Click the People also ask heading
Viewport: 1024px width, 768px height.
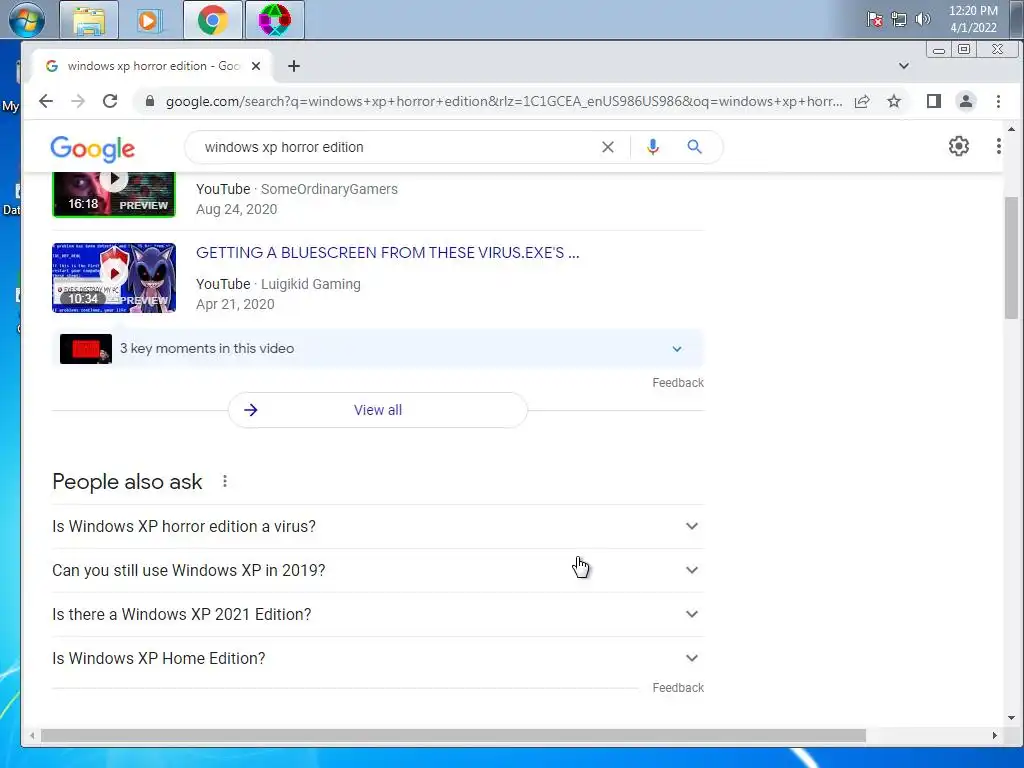(127, 482)
